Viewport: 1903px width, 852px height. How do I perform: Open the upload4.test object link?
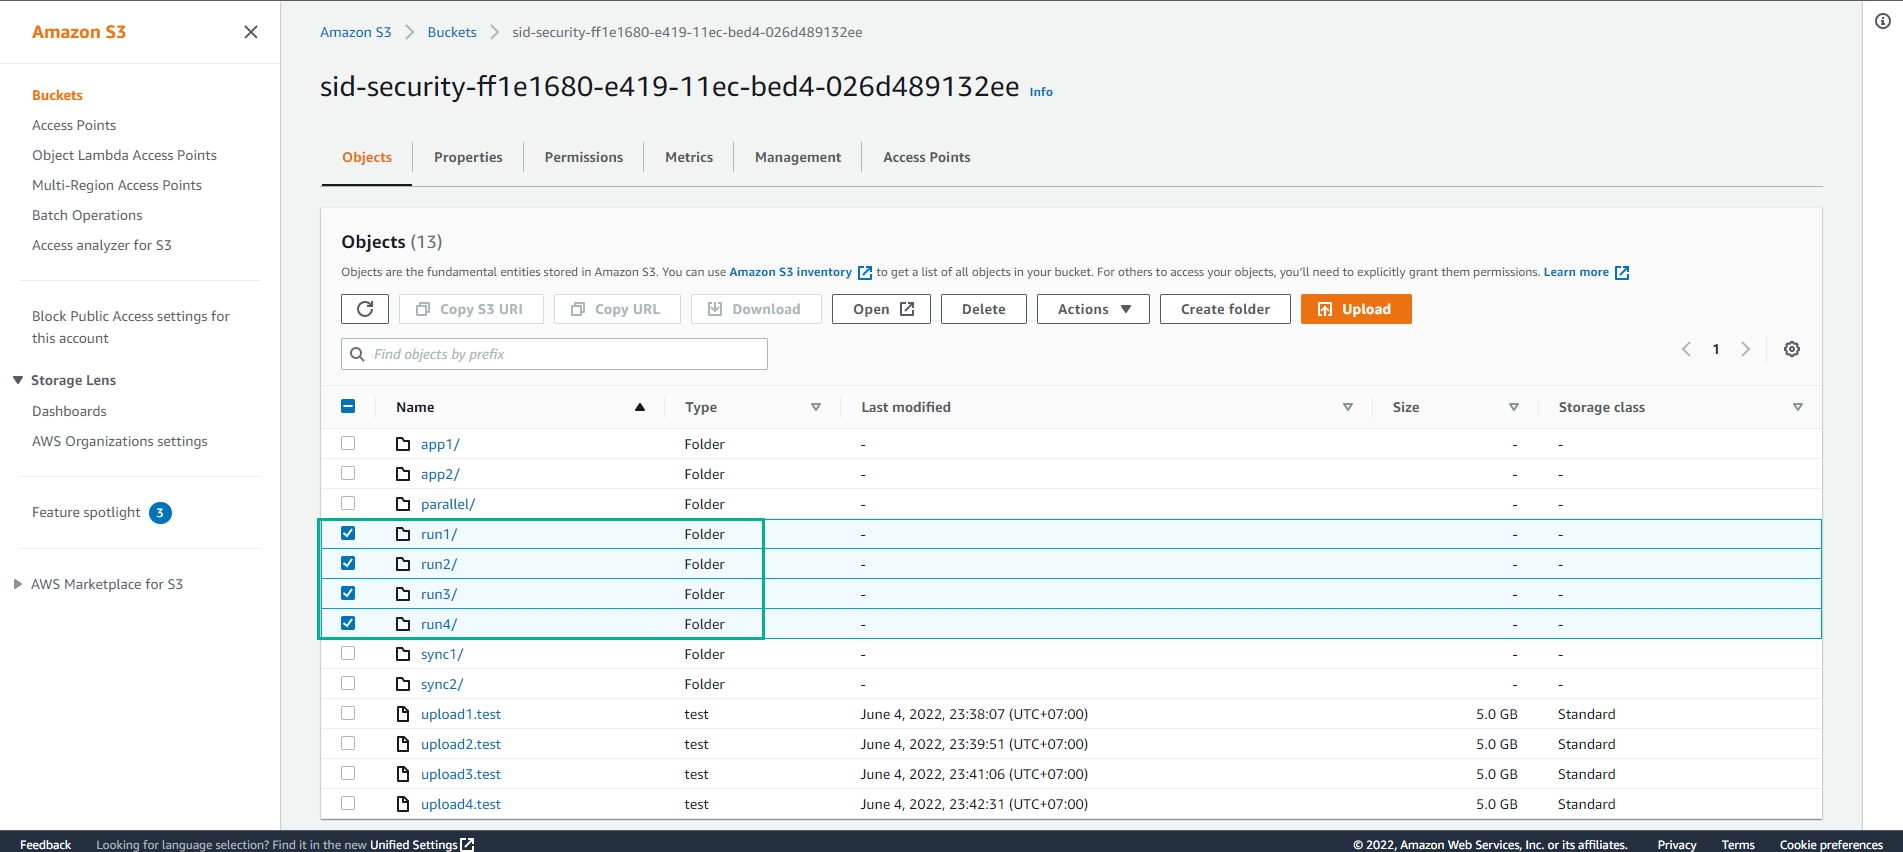pyautogui.click(x=461, y=804)
